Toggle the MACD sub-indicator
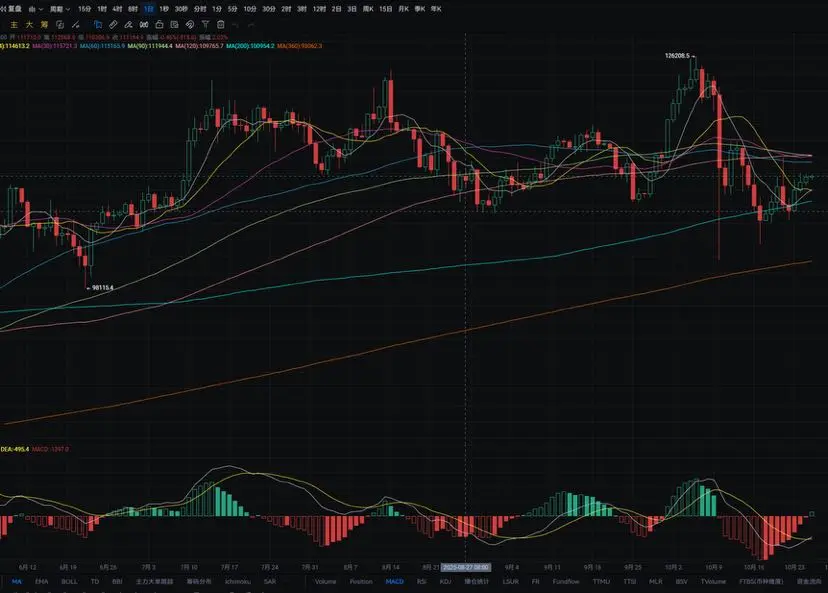Viewport: 828px width, 593px height. 394,581
